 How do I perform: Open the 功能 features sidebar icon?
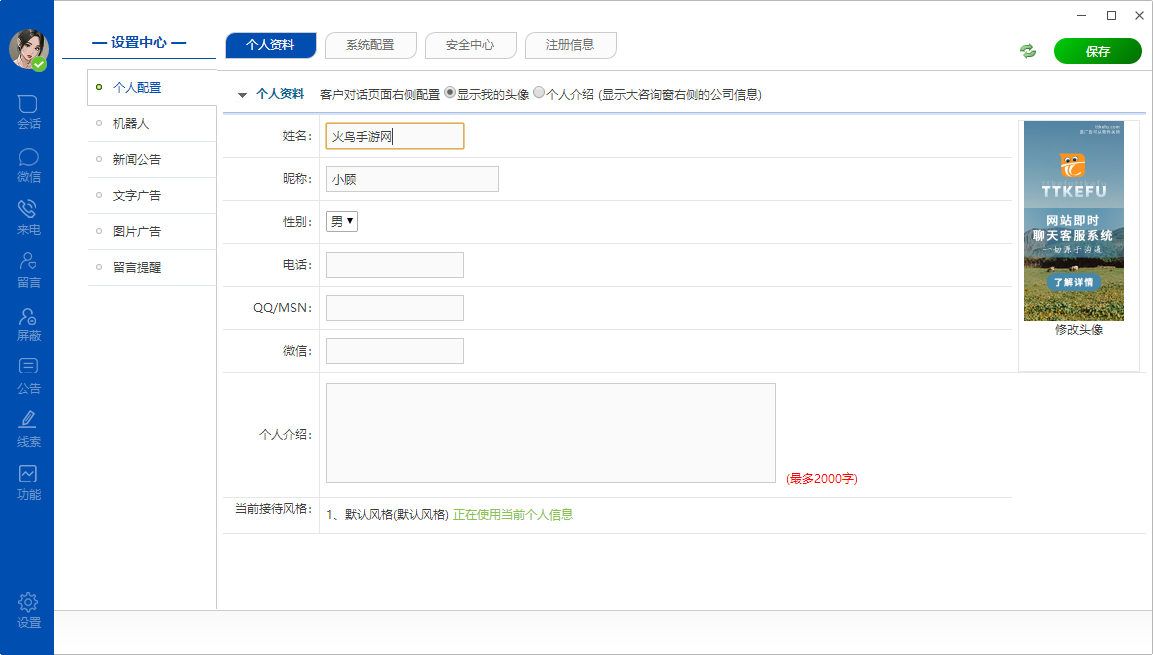click(28, 483)
